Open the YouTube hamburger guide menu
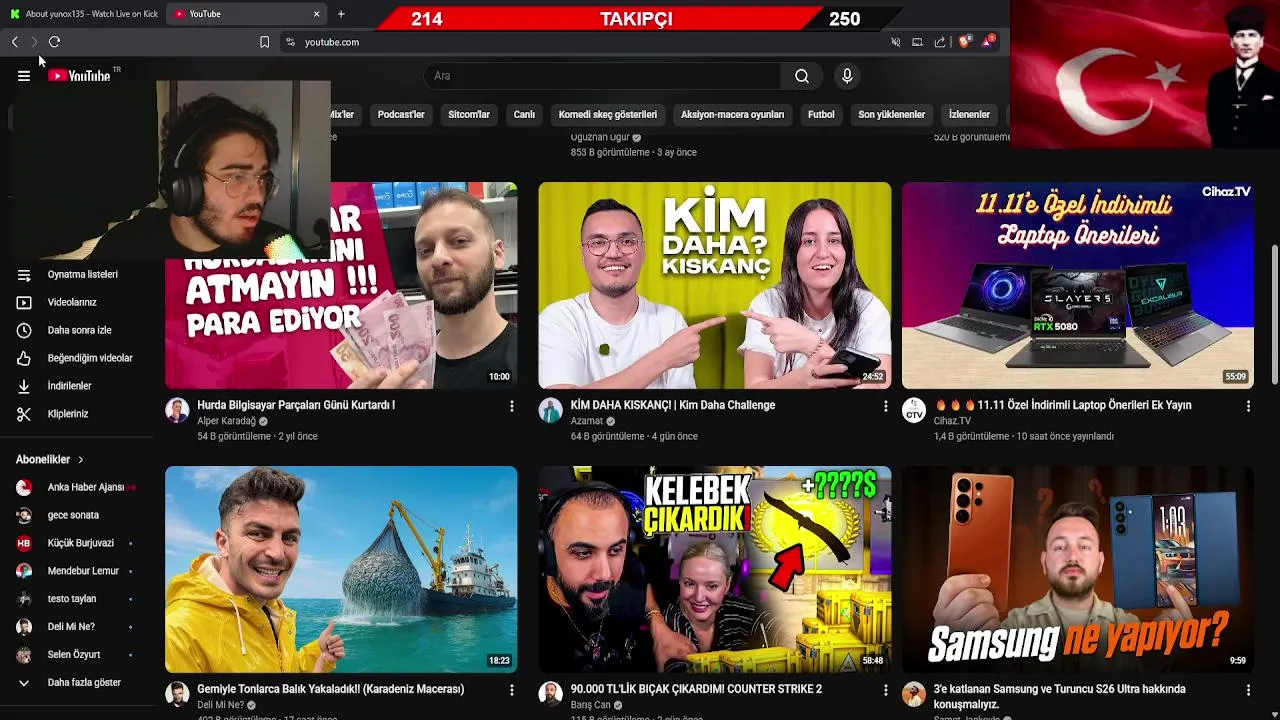This screenshot has height=720, width=1280. (x=24, y=76)
